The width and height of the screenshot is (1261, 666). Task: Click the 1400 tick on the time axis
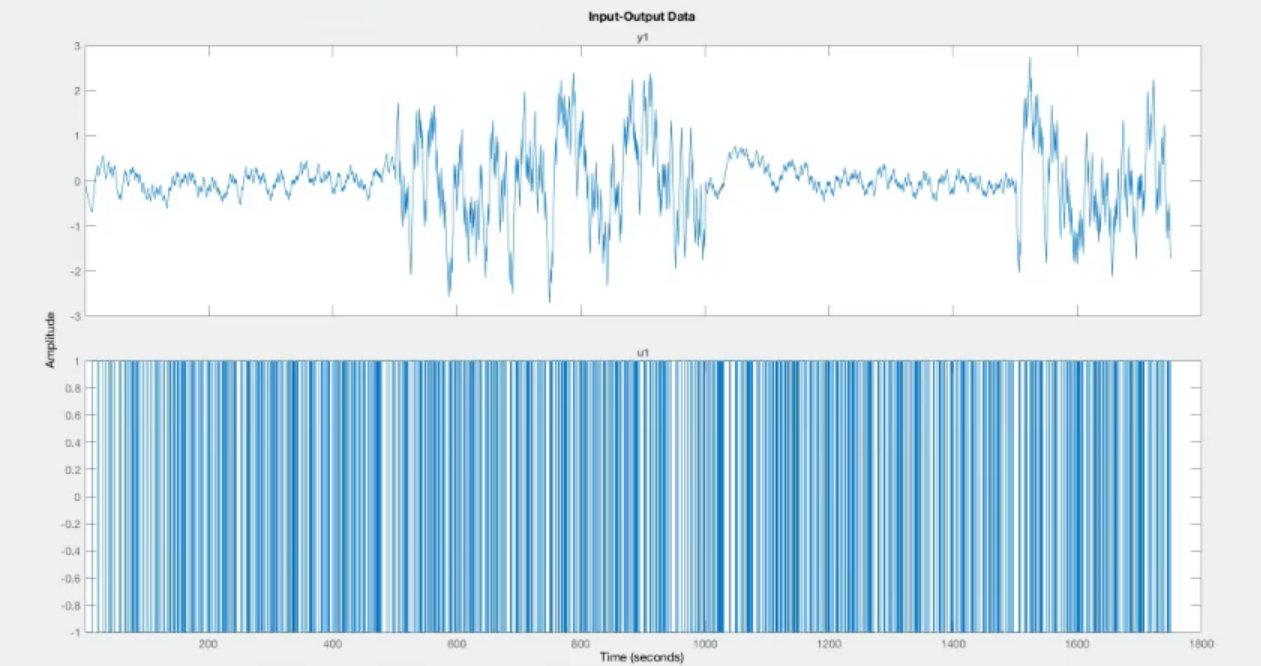coord(953,645)
